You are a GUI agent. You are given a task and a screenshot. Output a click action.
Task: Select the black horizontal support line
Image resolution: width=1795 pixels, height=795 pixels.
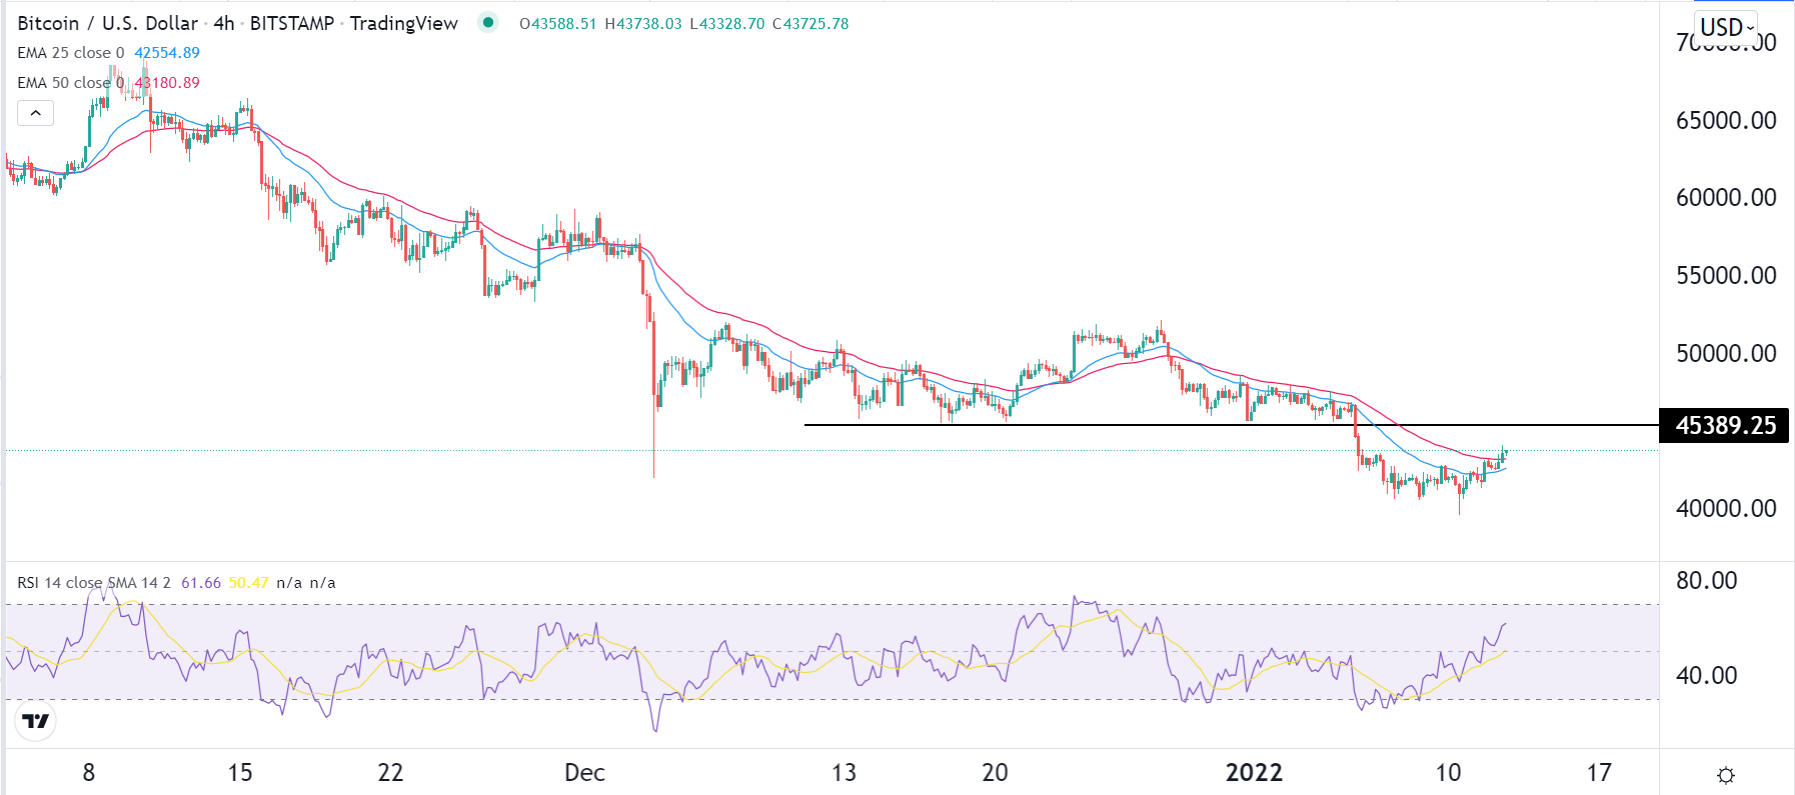coord(1100,426)
